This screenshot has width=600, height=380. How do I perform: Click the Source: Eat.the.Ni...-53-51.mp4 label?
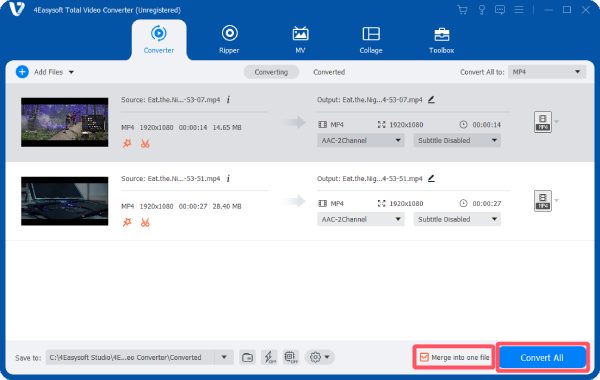171,179
